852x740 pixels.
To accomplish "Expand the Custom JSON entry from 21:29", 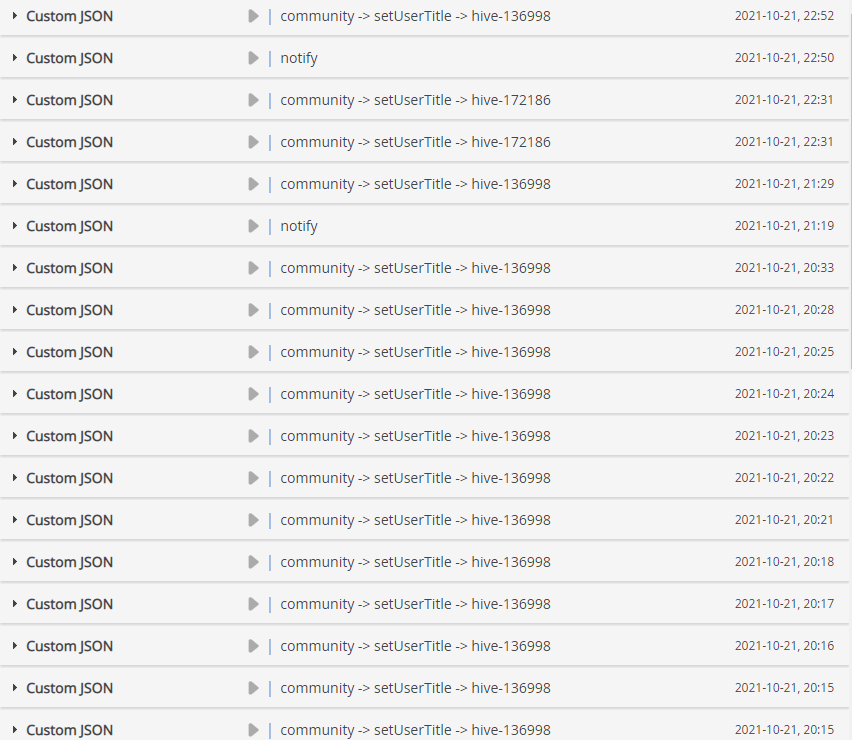I will [15, 184].
